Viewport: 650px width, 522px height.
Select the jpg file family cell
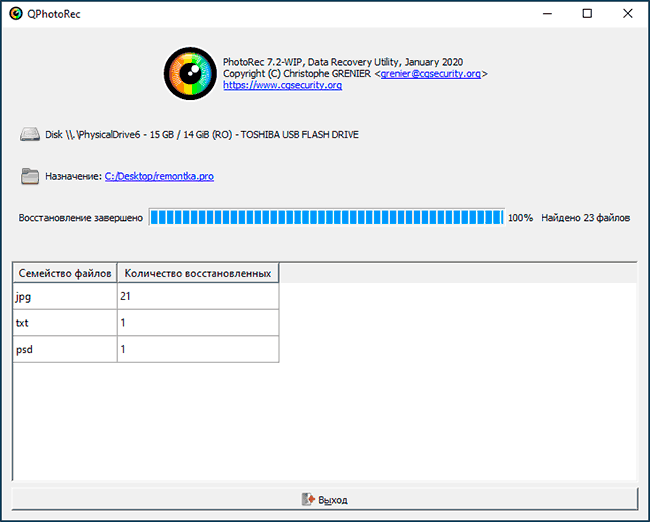pos(64,297)
